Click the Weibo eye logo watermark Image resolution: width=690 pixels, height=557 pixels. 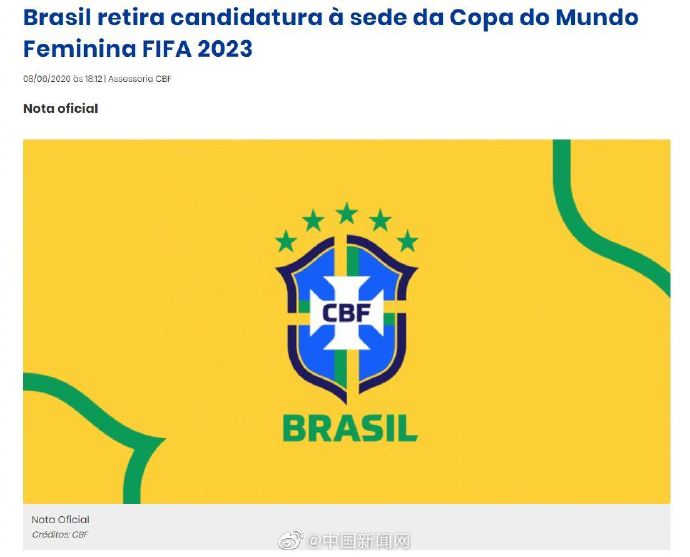click(289, 541)
